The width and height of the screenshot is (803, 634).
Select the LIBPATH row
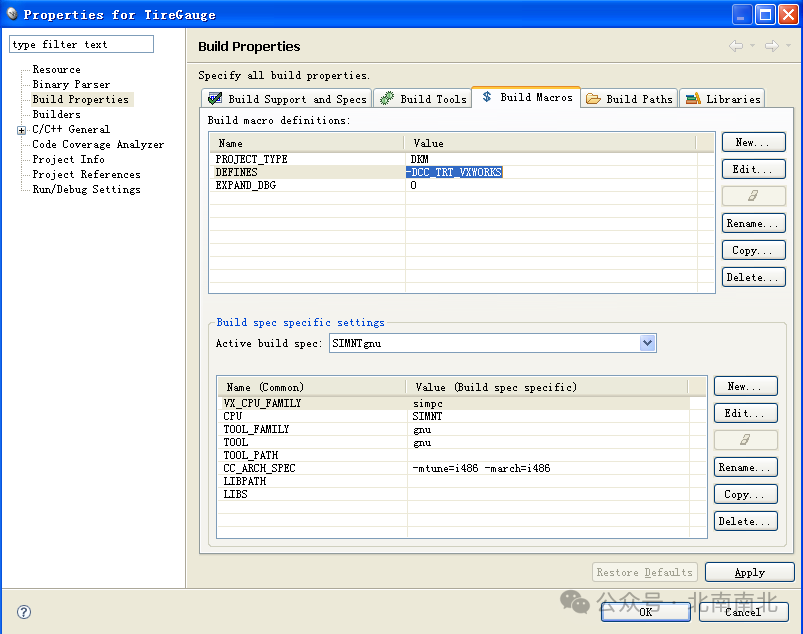coord(454,481)
